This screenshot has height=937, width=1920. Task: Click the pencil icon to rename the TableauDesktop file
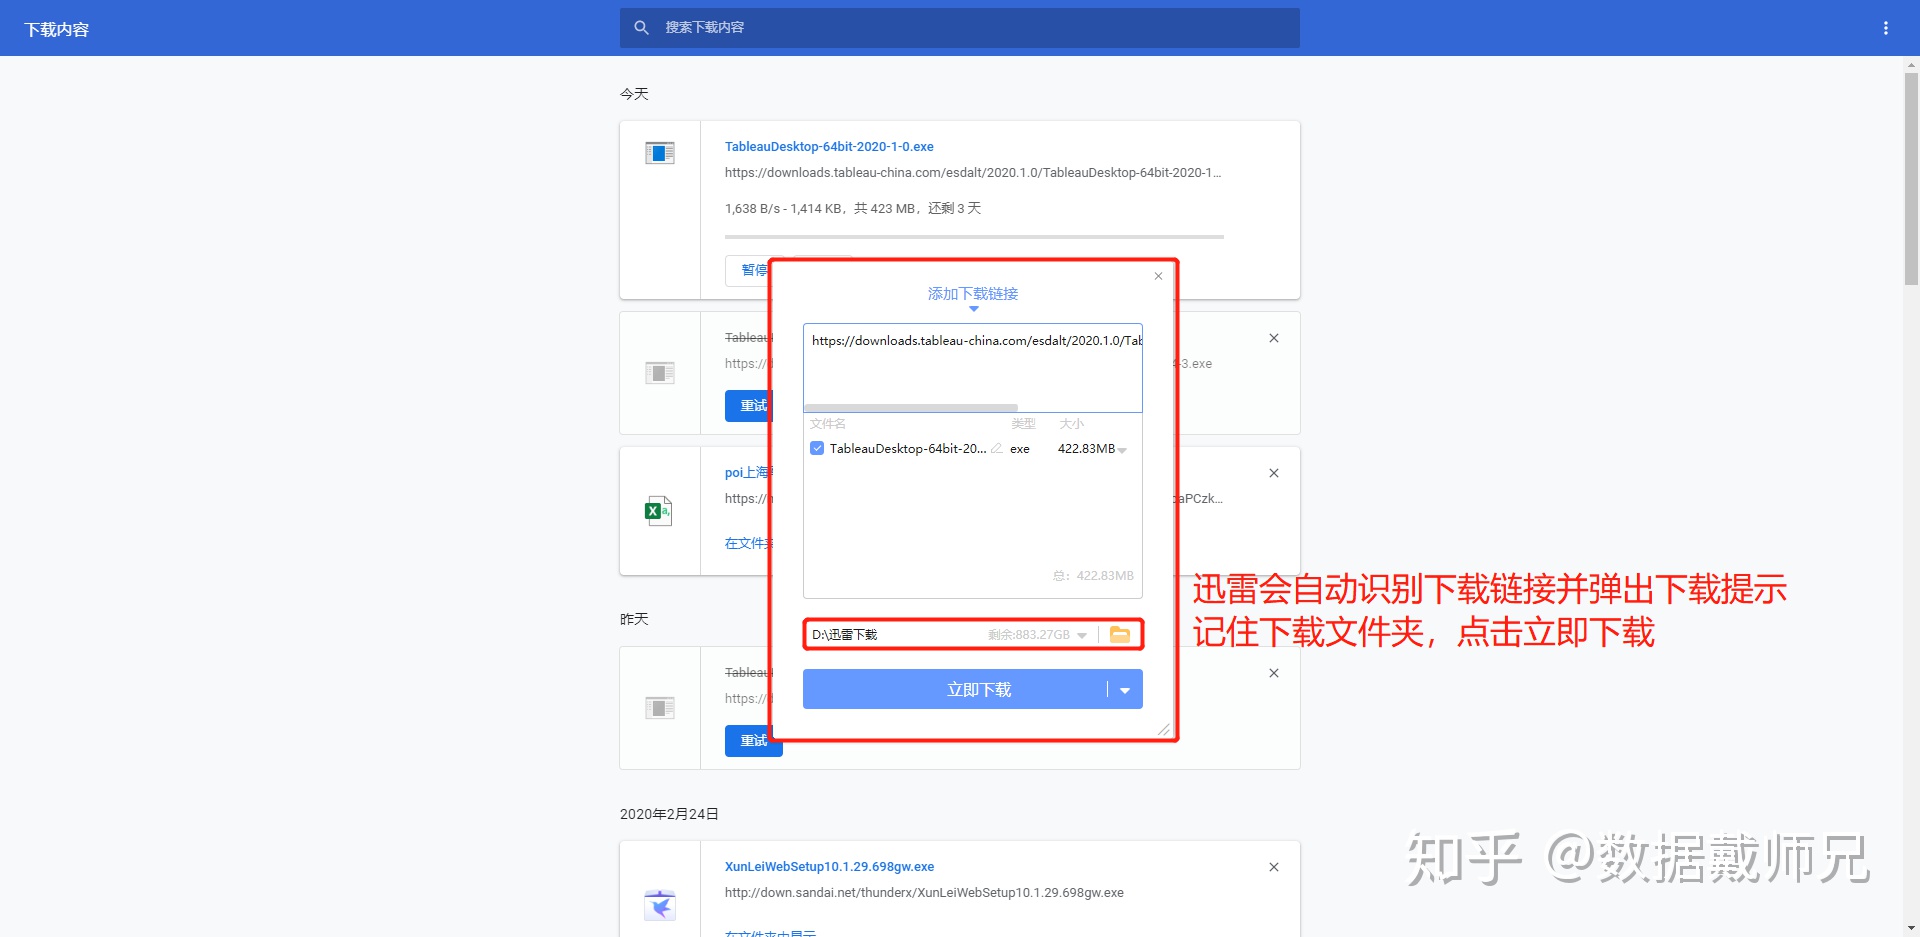click(x=997, y=449)
